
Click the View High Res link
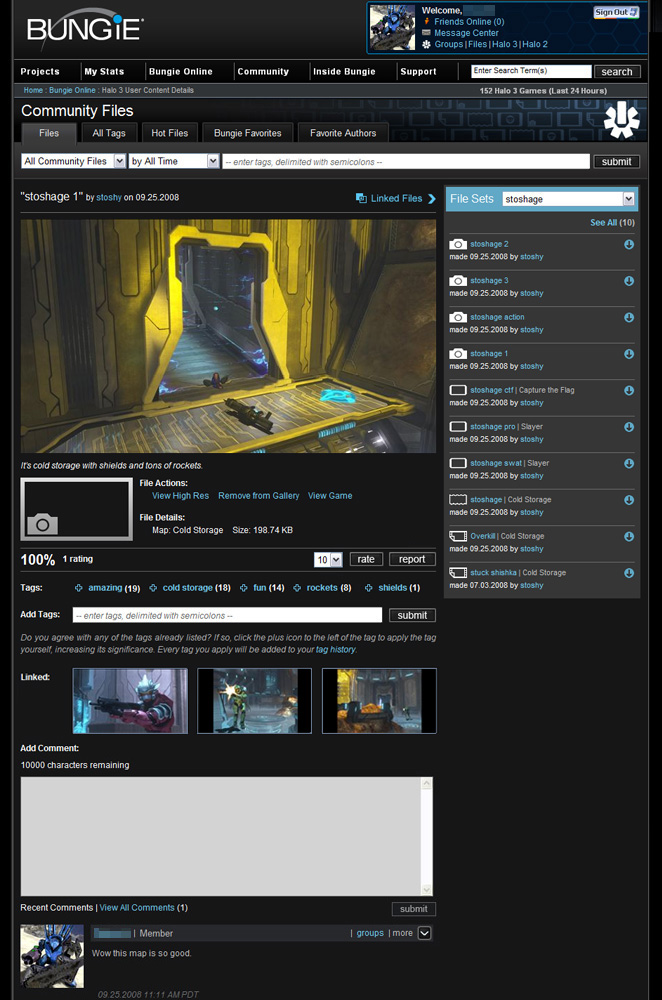180,496
